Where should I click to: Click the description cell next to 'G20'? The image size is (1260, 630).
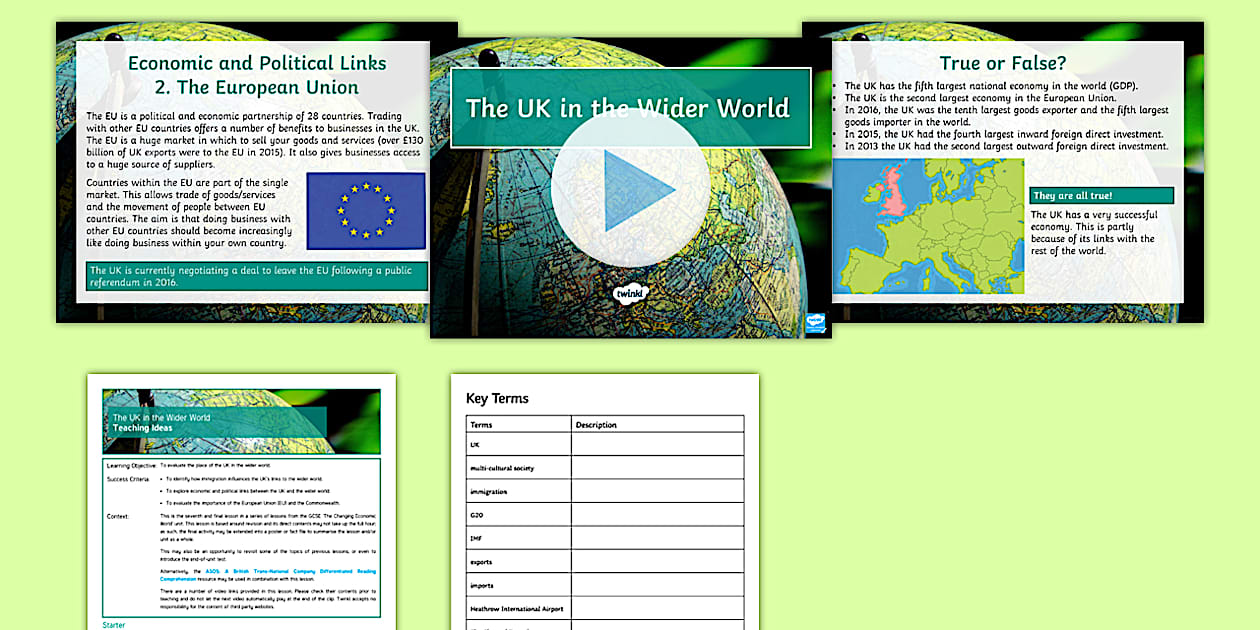coord(658,513)
